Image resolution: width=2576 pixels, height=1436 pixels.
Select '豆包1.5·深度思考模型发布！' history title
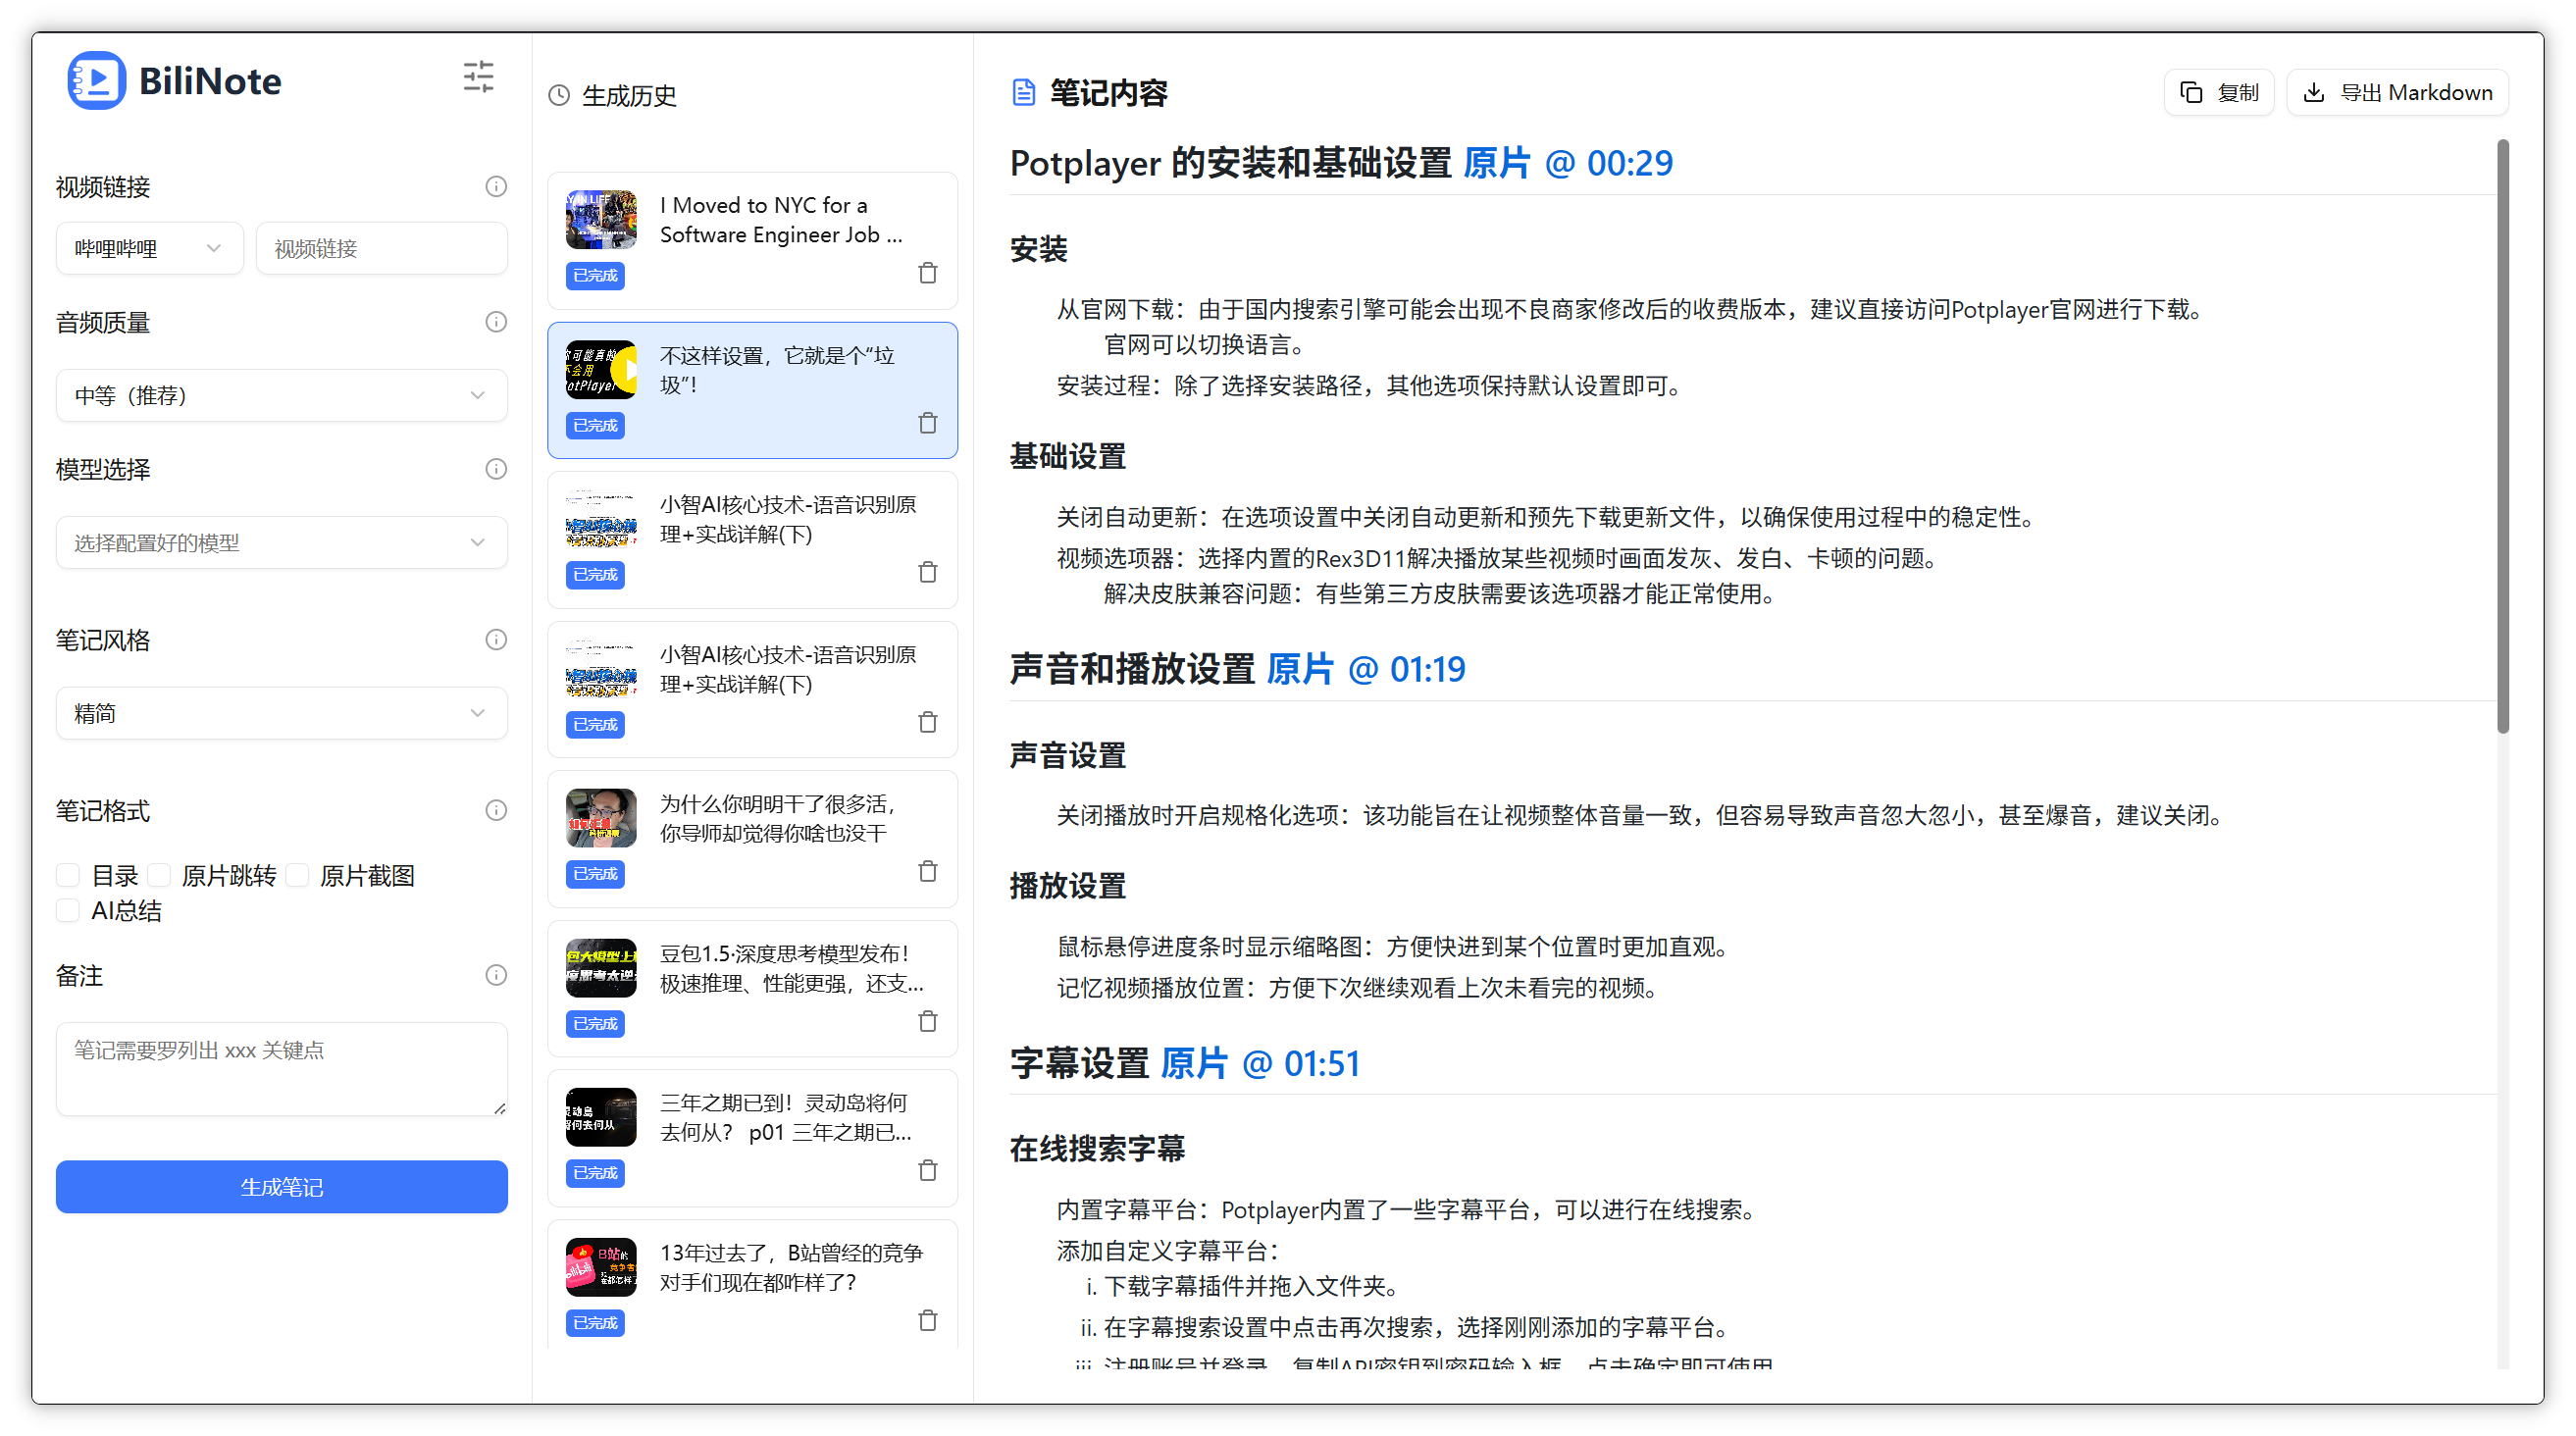791,968
